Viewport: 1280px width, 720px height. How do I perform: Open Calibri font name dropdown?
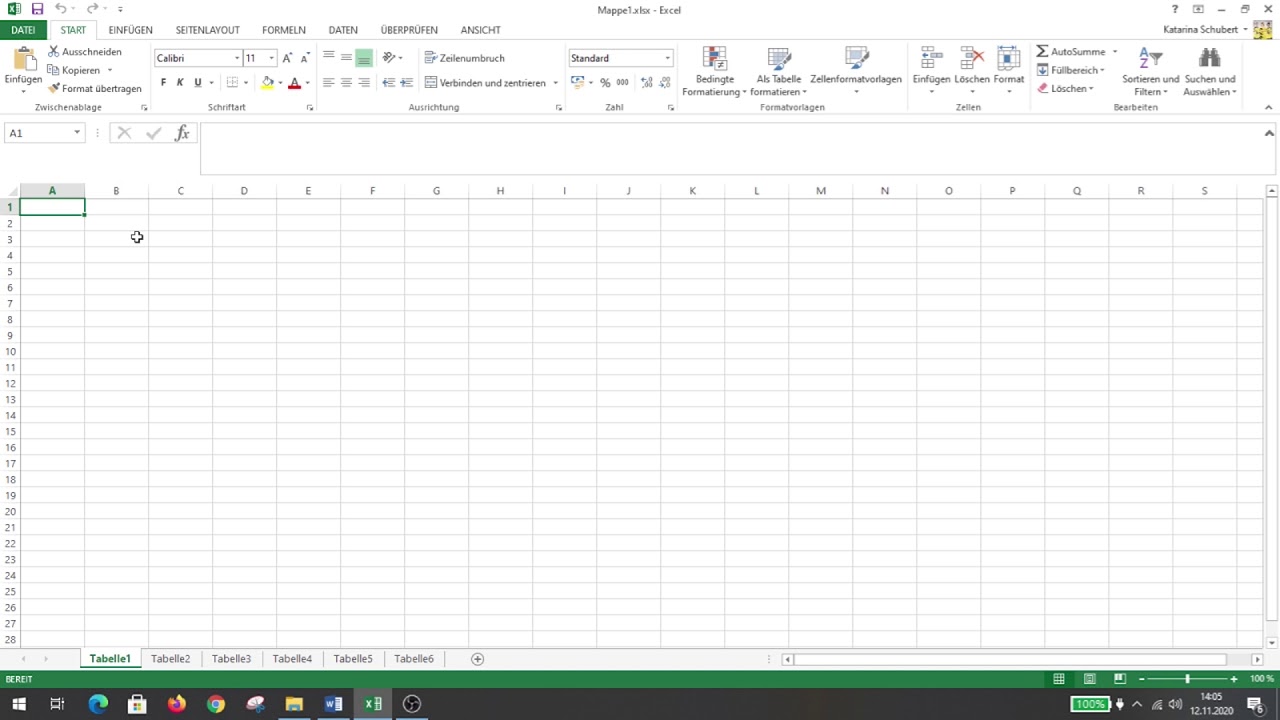click(x=237, y=58)
